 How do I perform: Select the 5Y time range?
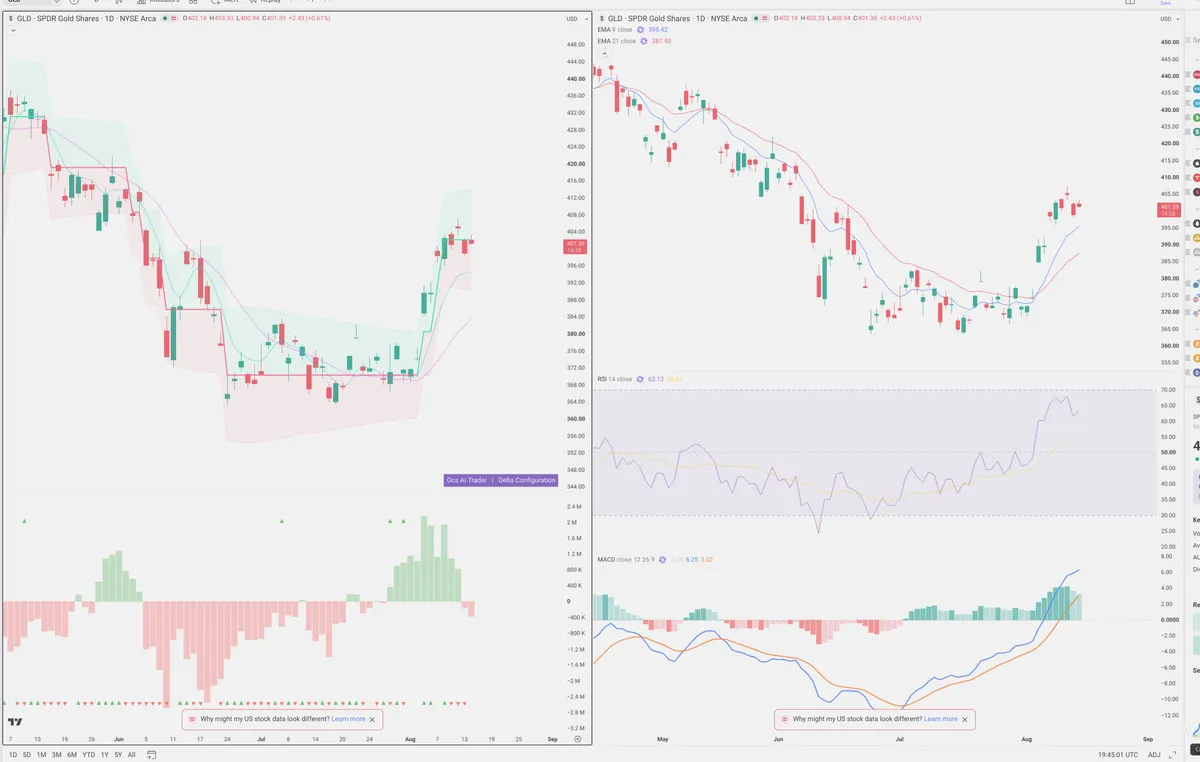pos(118,755)
